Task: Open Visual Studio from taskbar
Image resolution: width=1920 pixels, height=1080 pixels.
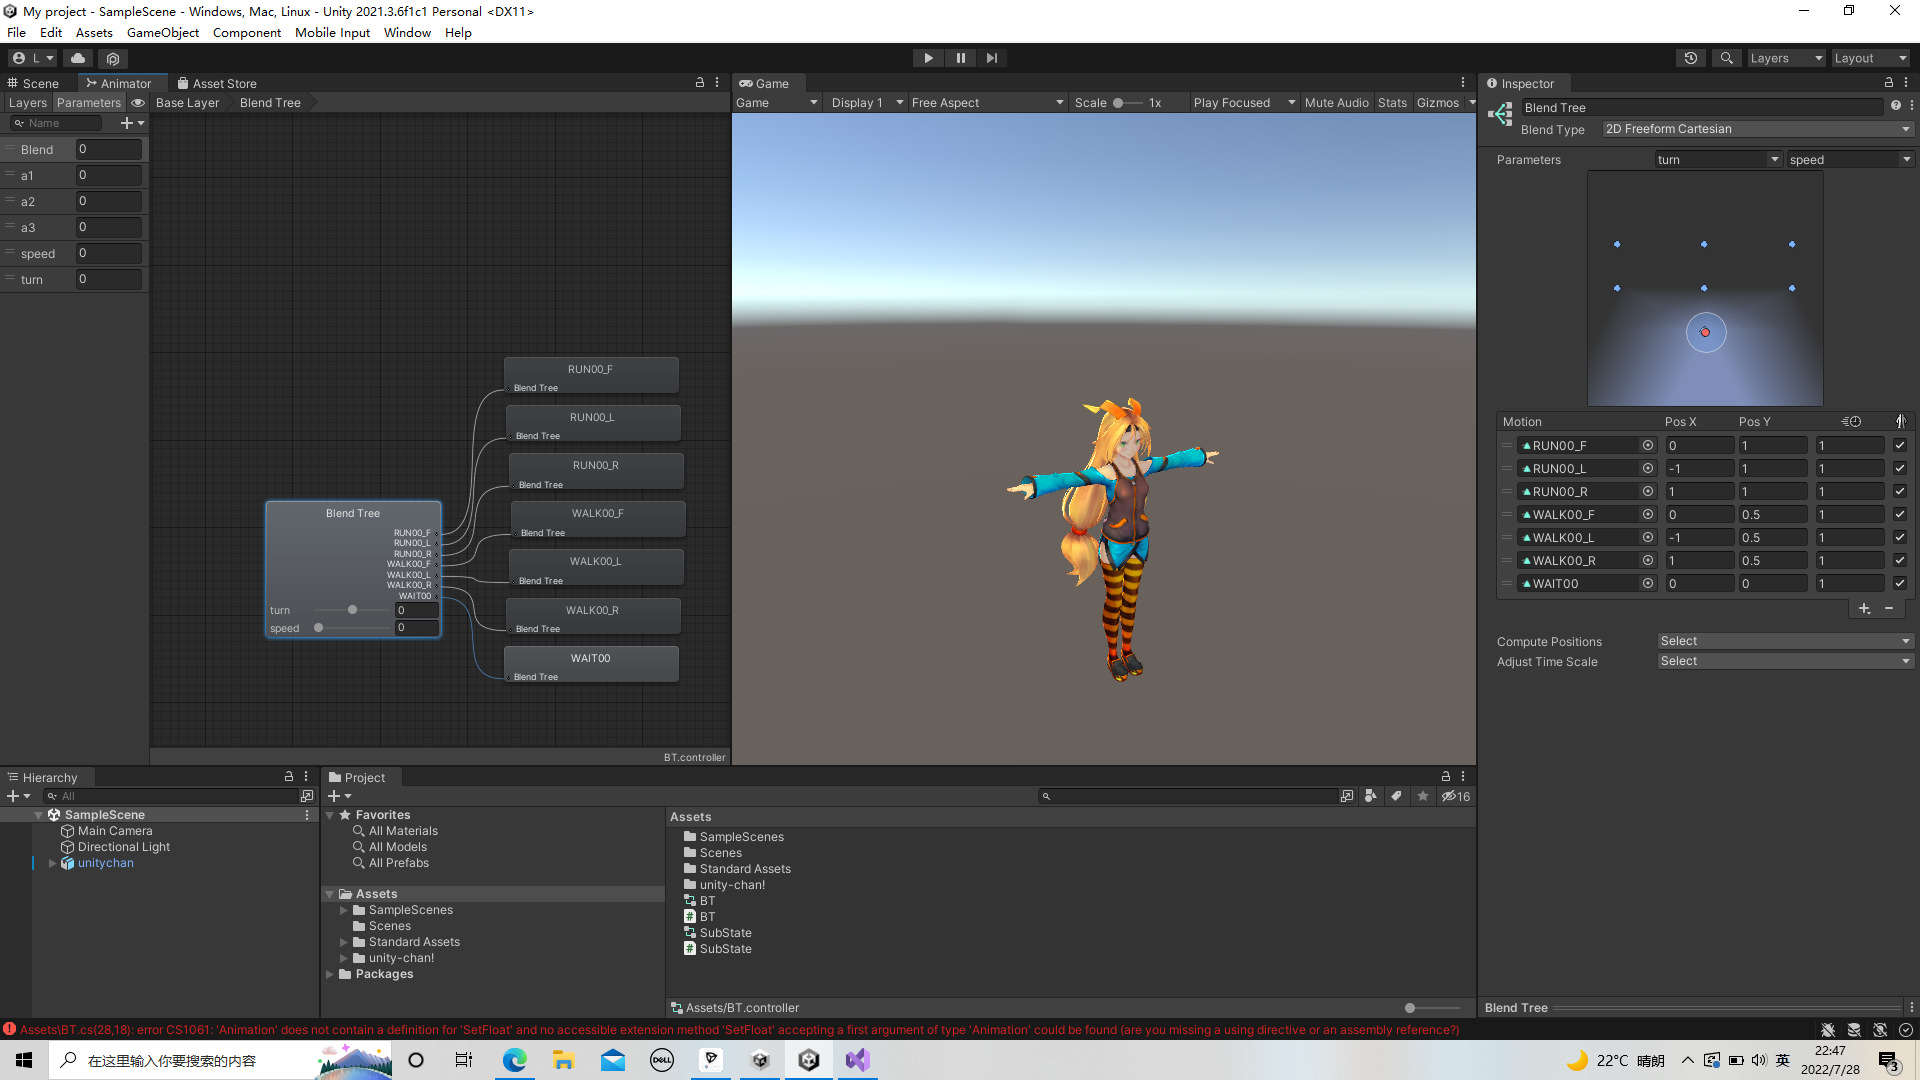Action: 857,1060
